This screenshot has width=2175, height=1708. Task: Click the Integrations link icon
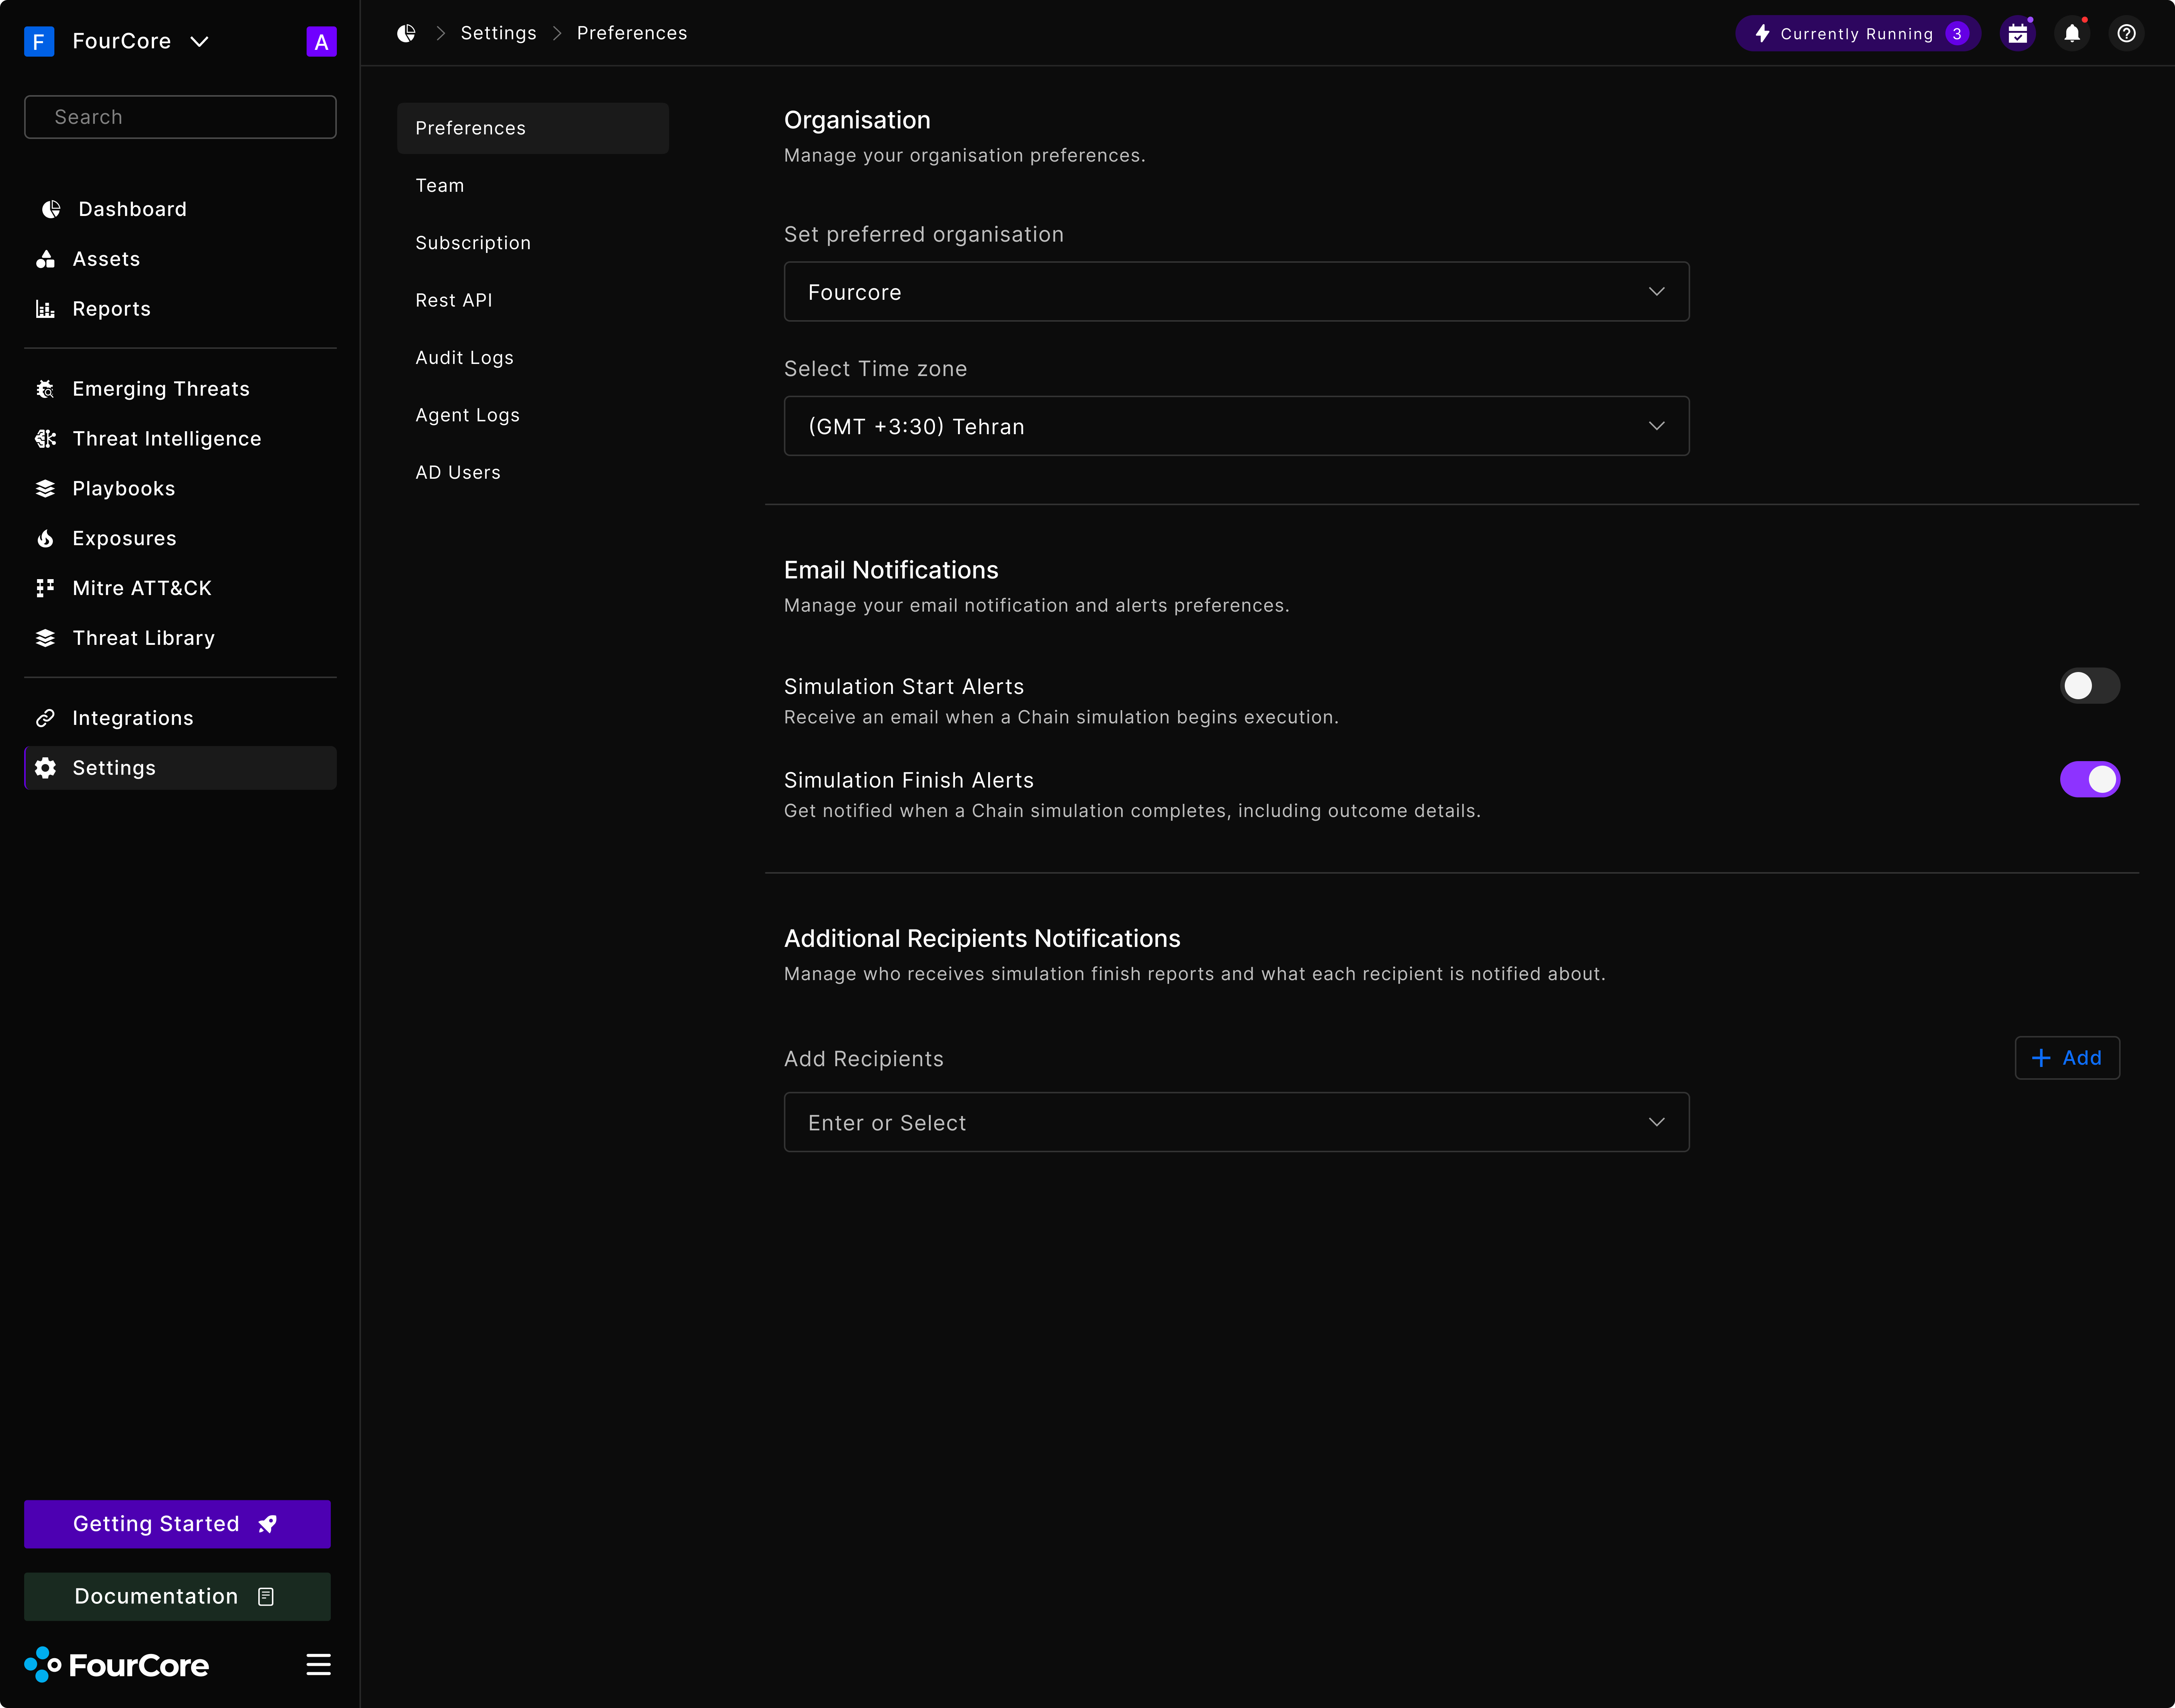(x=45, y=718)
